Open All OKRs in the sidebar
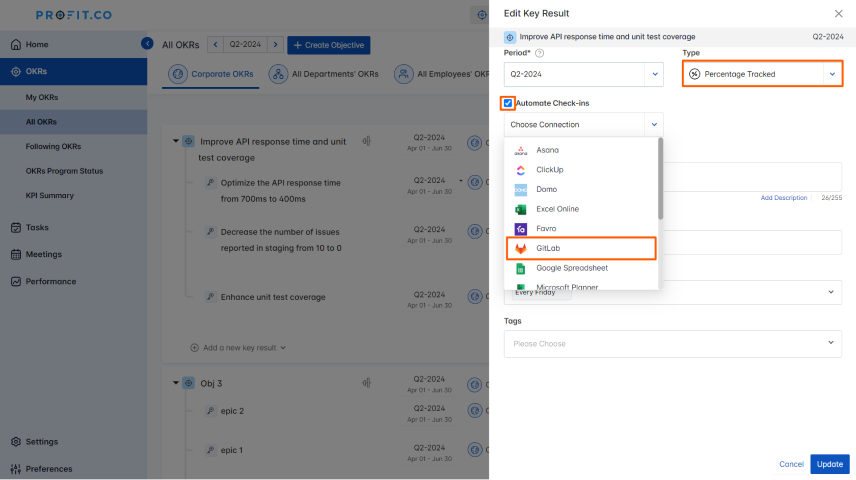The height and width of the screenshot is (480, 856). click(41, 122)
